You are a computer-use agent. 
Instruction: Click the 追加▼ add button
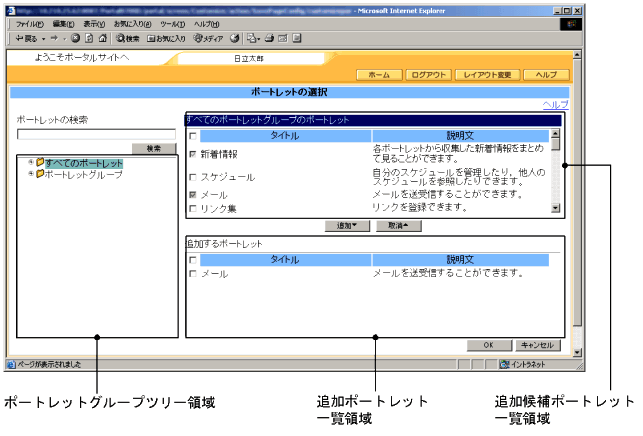point(347,226)
